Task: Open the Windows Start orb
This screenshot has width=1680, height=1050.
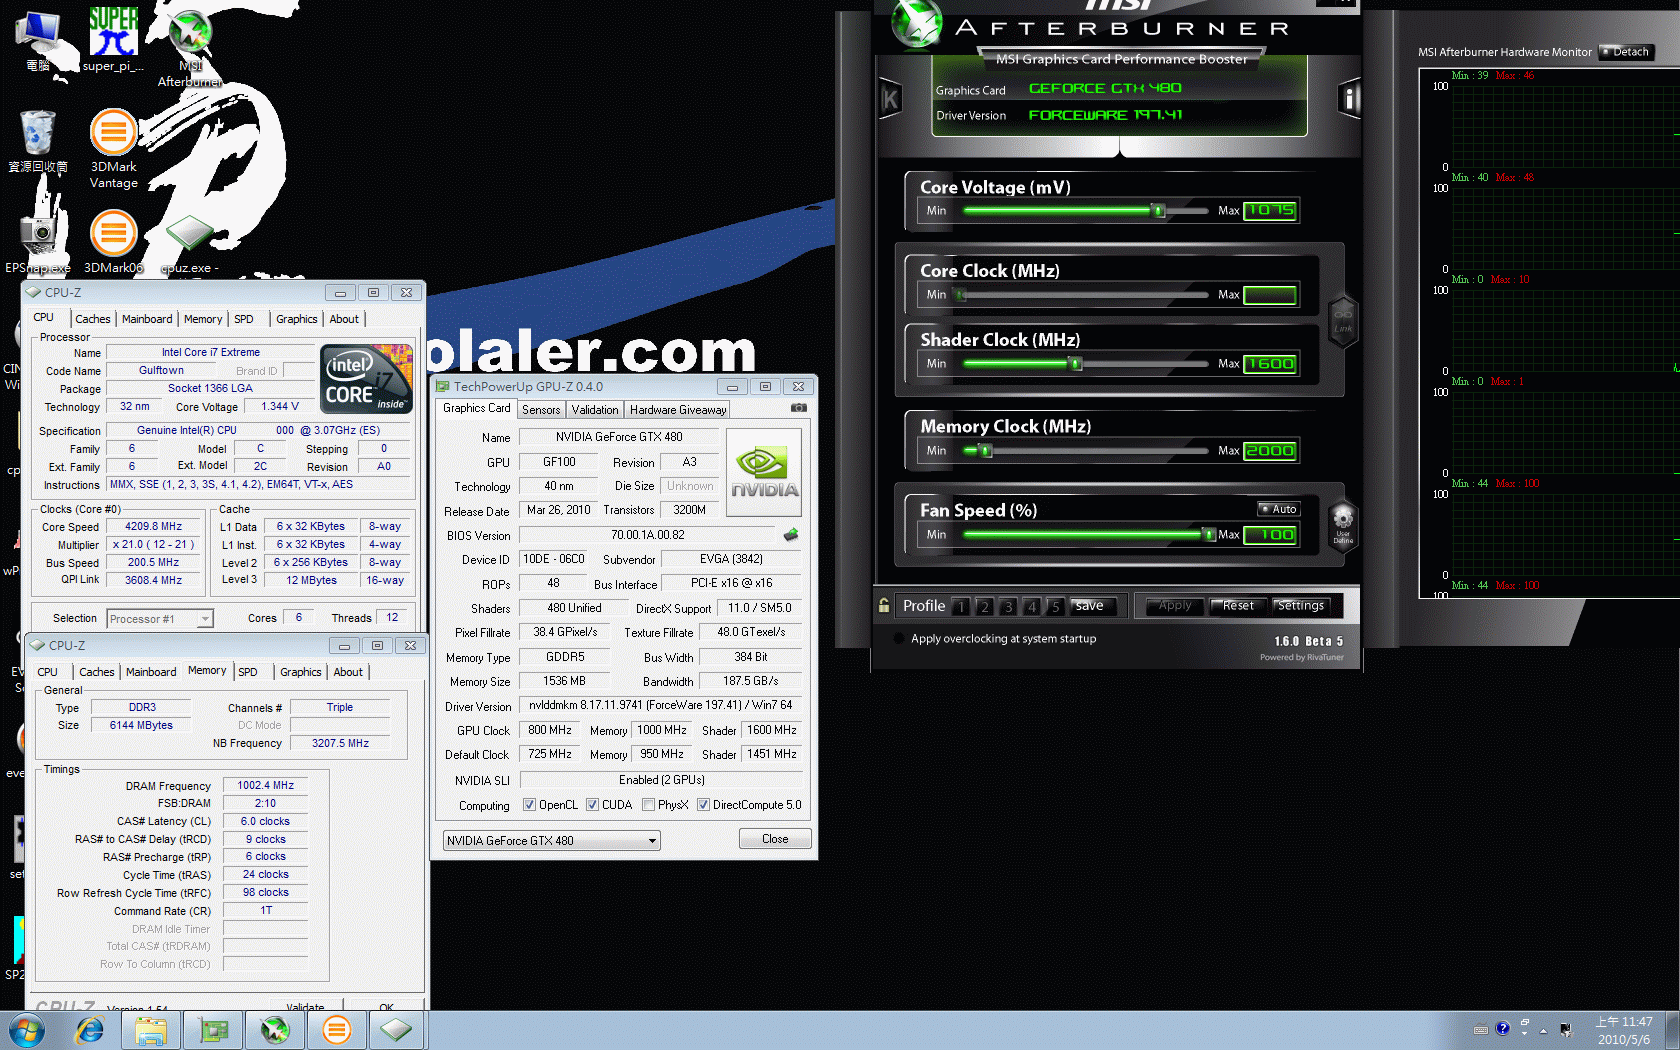Action: (27, 1029)
